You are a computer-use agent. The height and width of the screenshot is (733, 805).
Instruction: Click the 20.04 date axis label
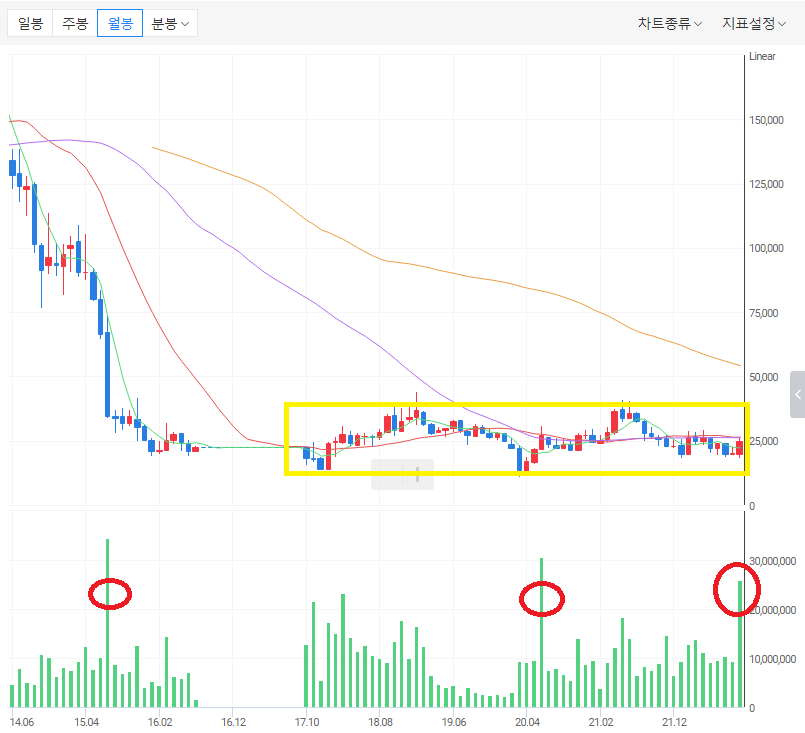tap(527, 722)
